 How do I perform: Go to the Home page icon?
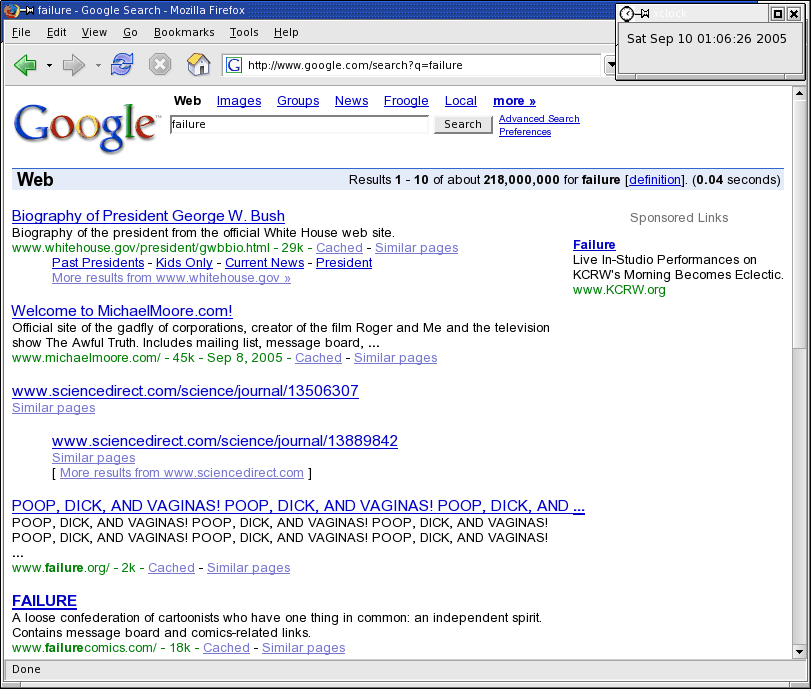(x=199, y=65)
